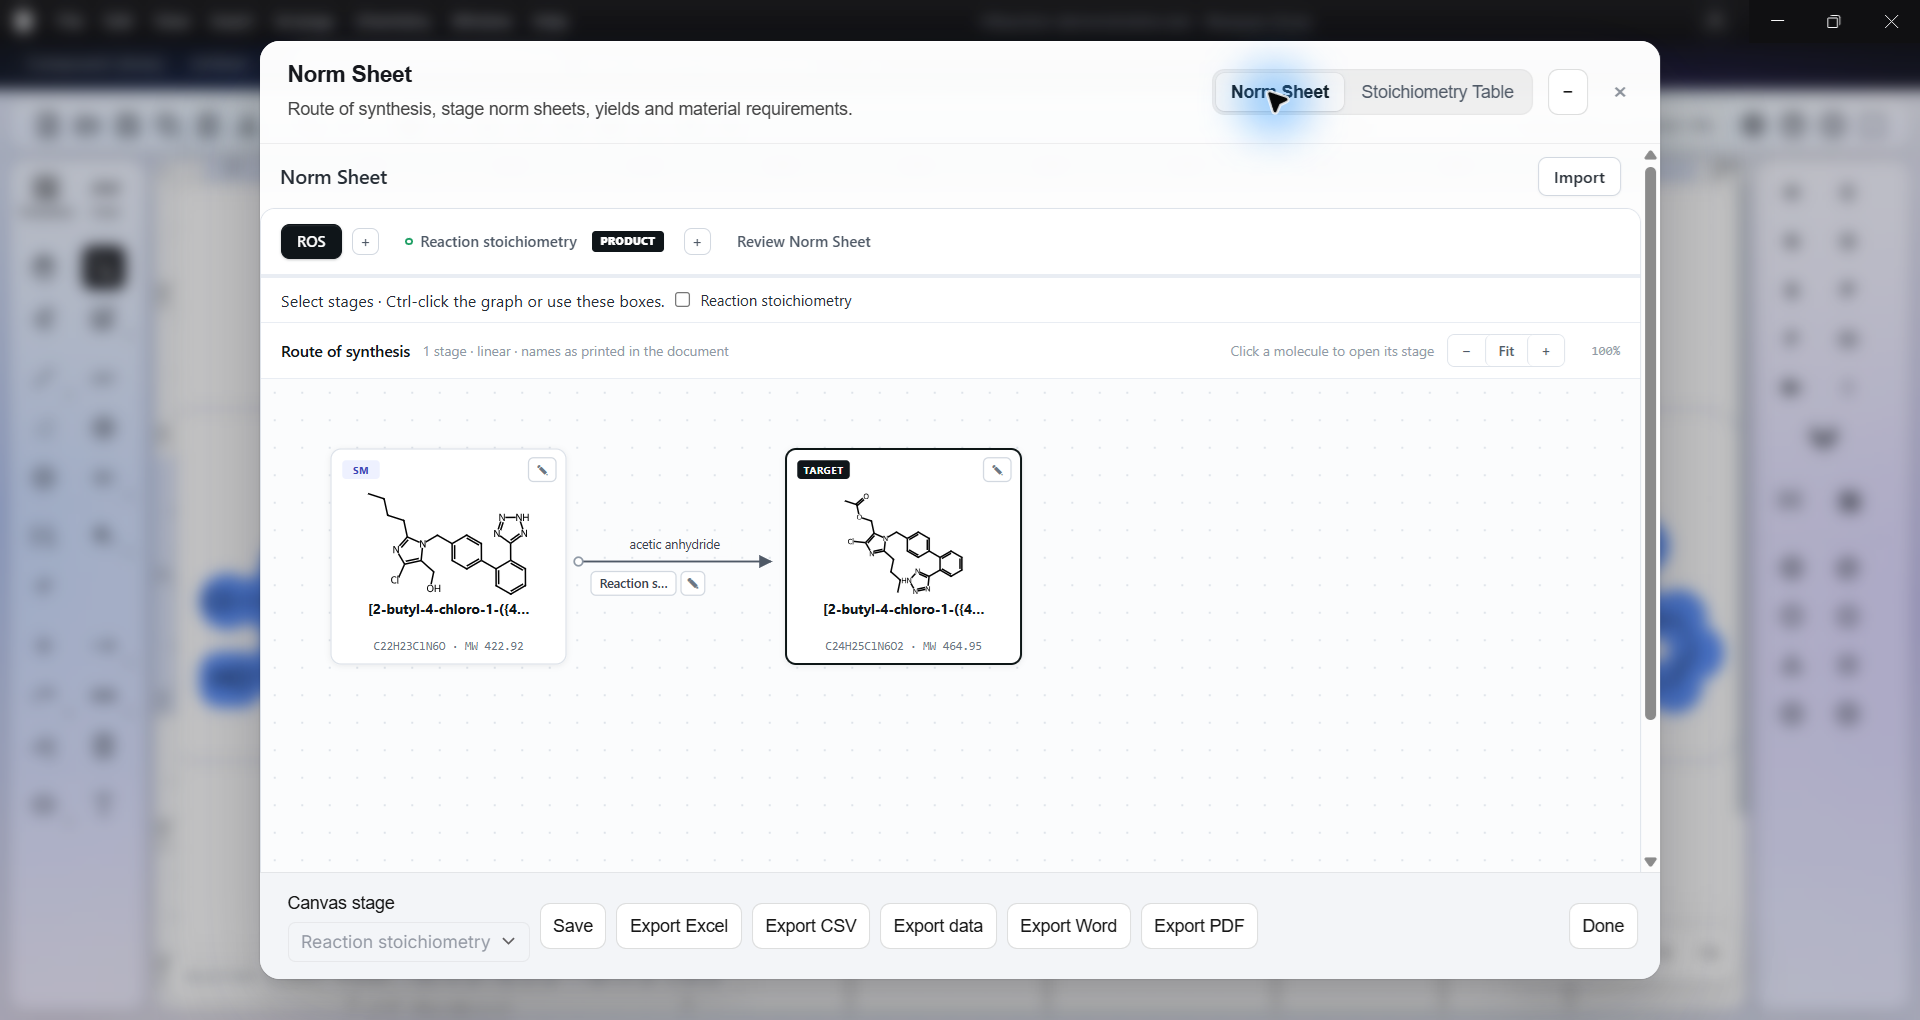Open Review Norm Sheet step
This screenshot has width=1920, height=1020.
pyautogui.click(x=804, y=242)
